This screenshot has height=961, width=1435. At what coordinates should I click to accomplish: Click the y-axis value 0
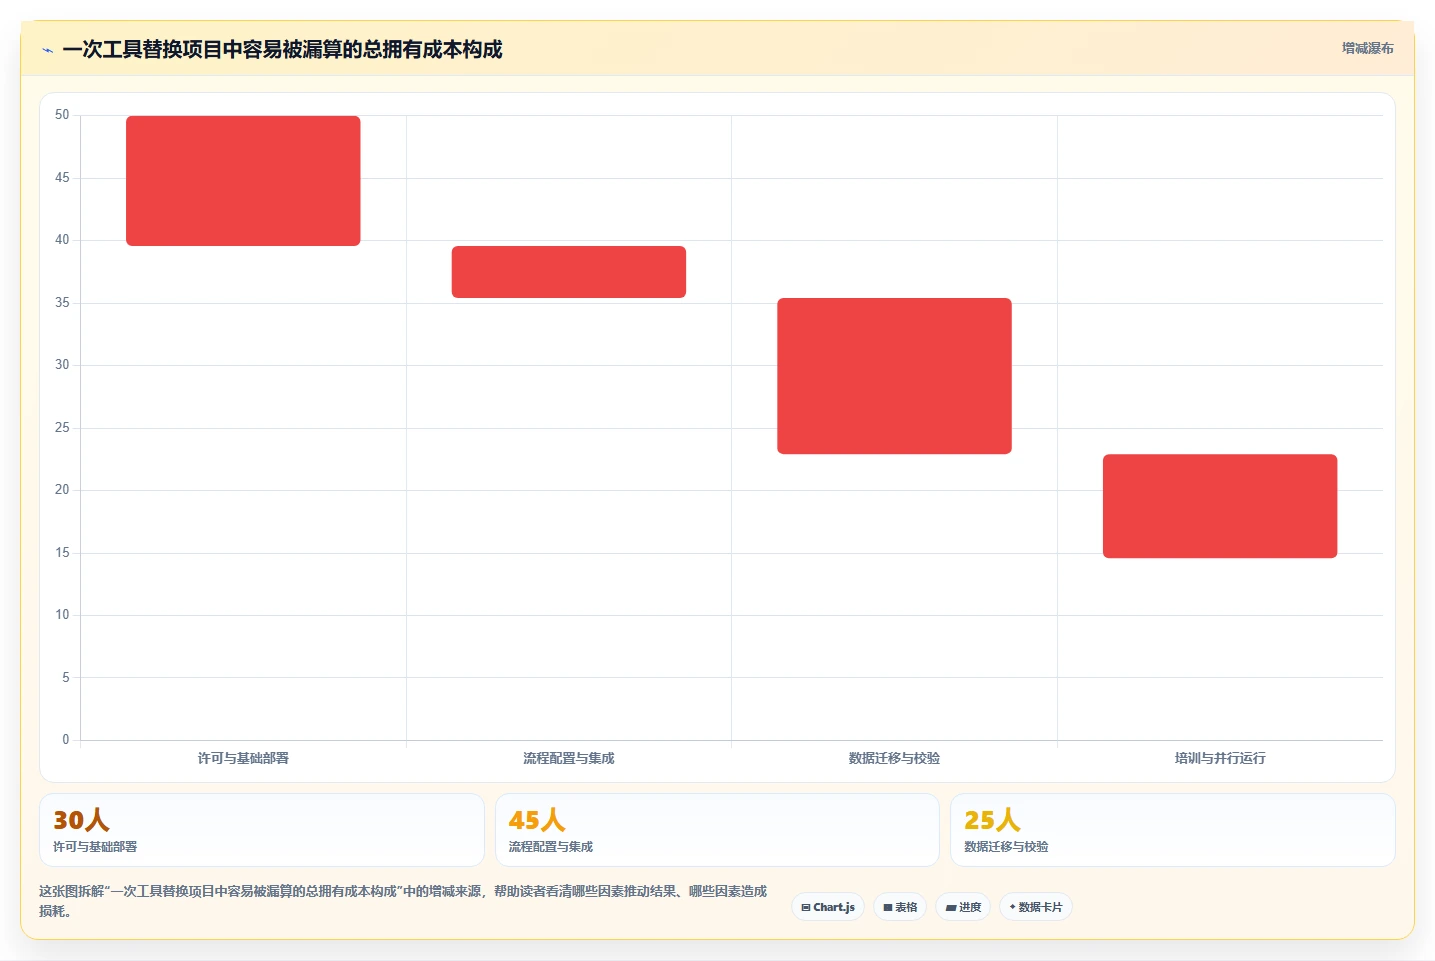coord(66,740)
